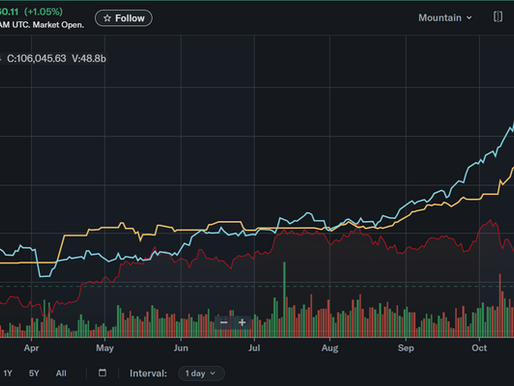Click the Interval: label
Viewport: 514px width, 386px height.
(x=148, y=373)
